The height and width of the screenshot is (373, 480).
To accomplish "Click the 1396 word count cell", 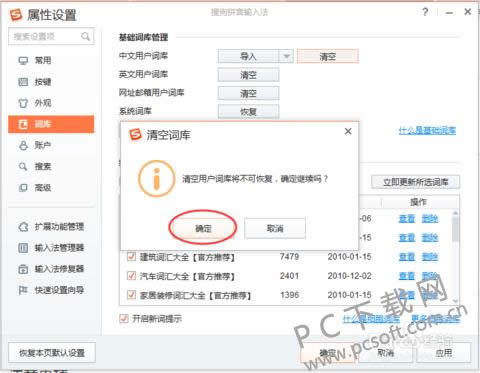I will click(289, 295).
